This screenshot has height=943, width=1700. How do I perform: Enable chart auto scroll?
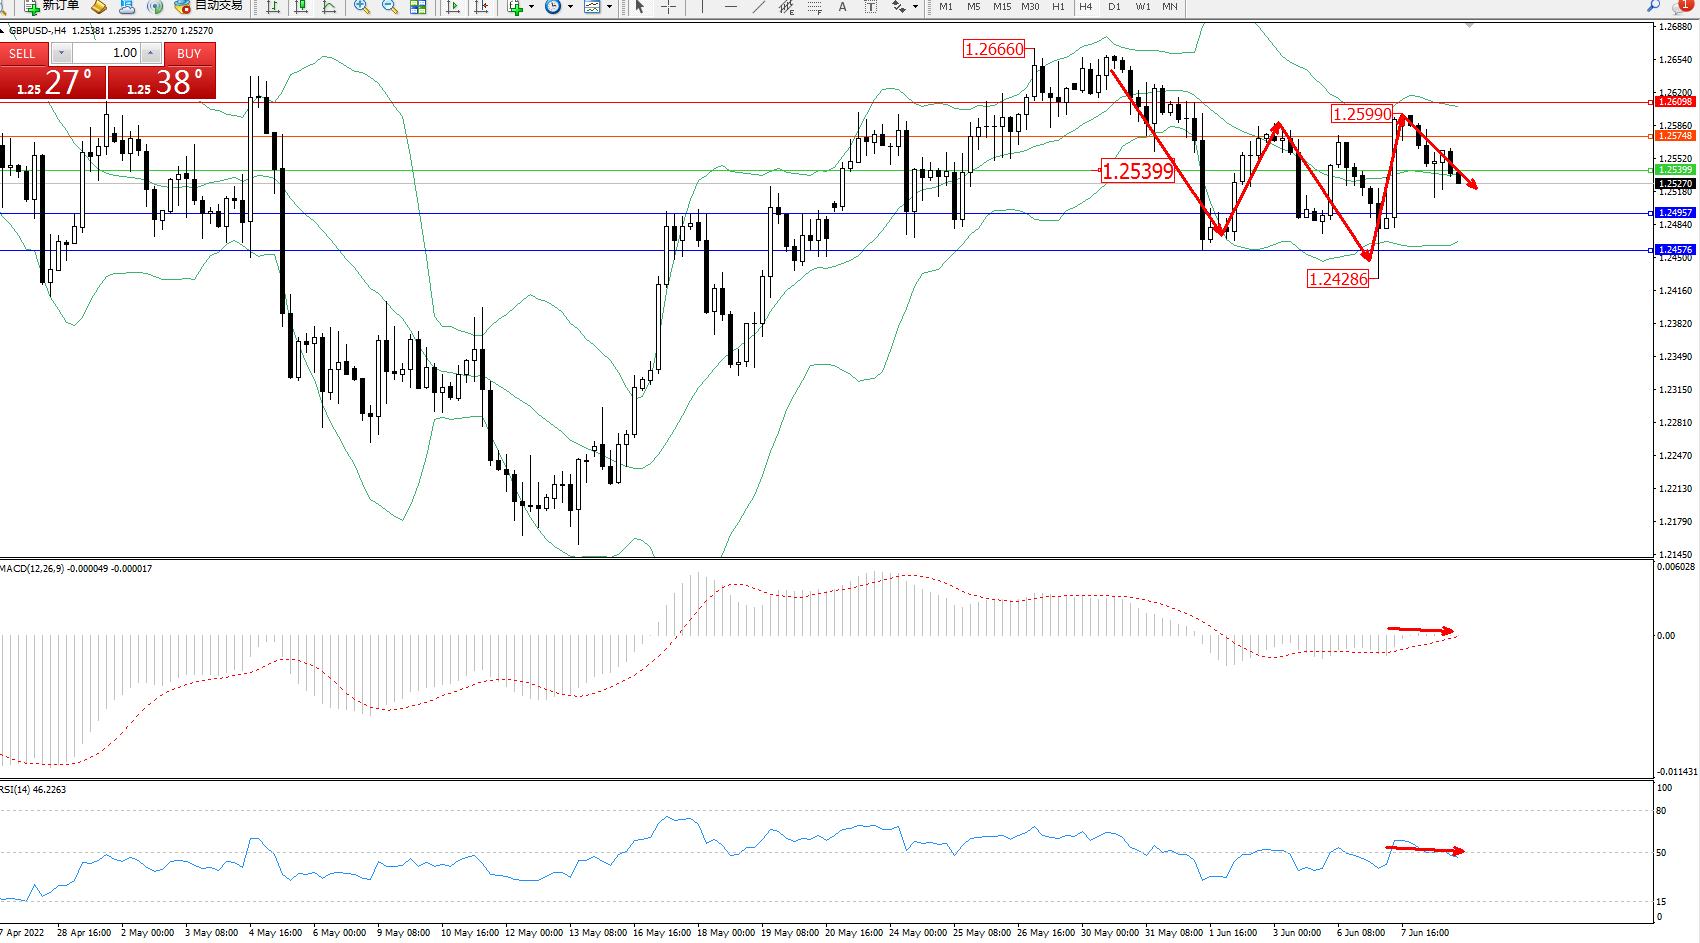pyautogui.click(x=453, y=7)
